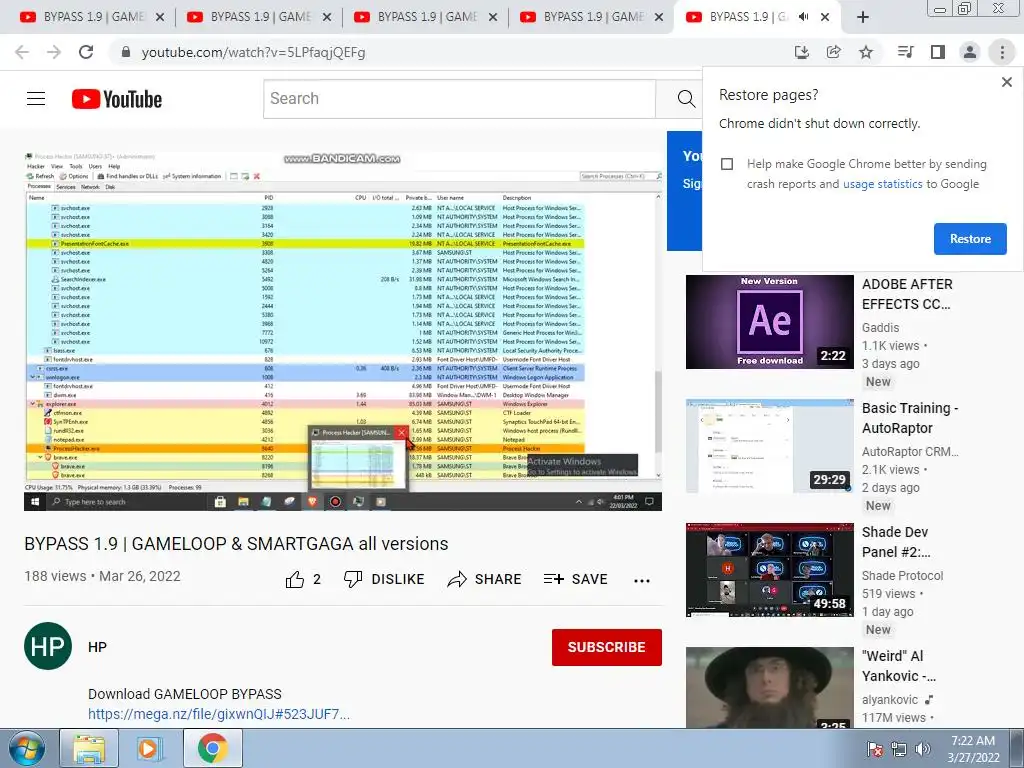
Task: Click the YouTube search magnifier button
Action: (686, 99)
